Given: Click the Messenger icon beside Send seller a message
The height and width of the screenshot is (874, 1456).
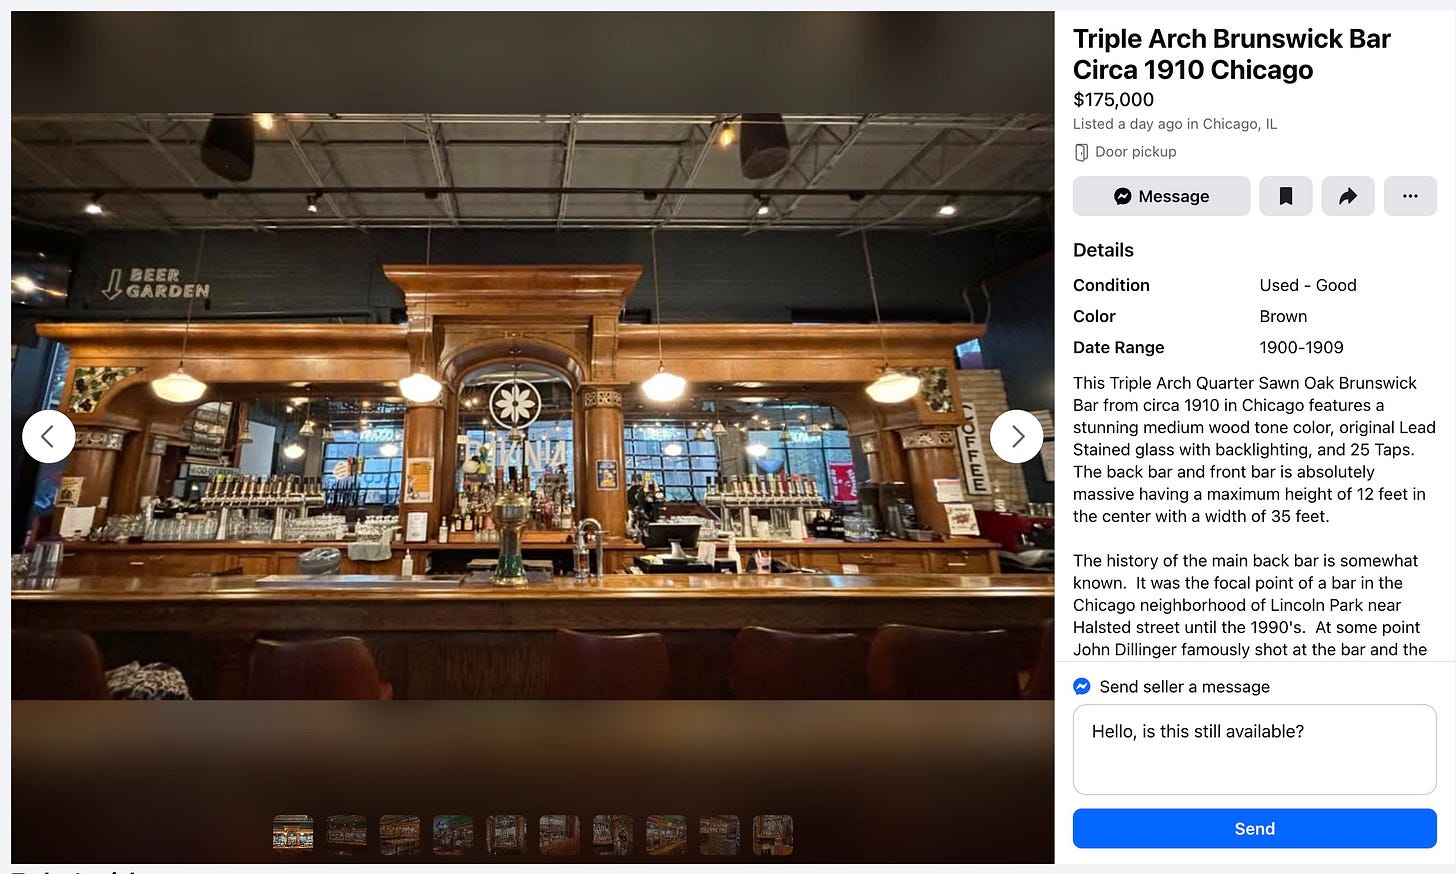Looking at the screenshot, I should click(x=1082, y=686).
